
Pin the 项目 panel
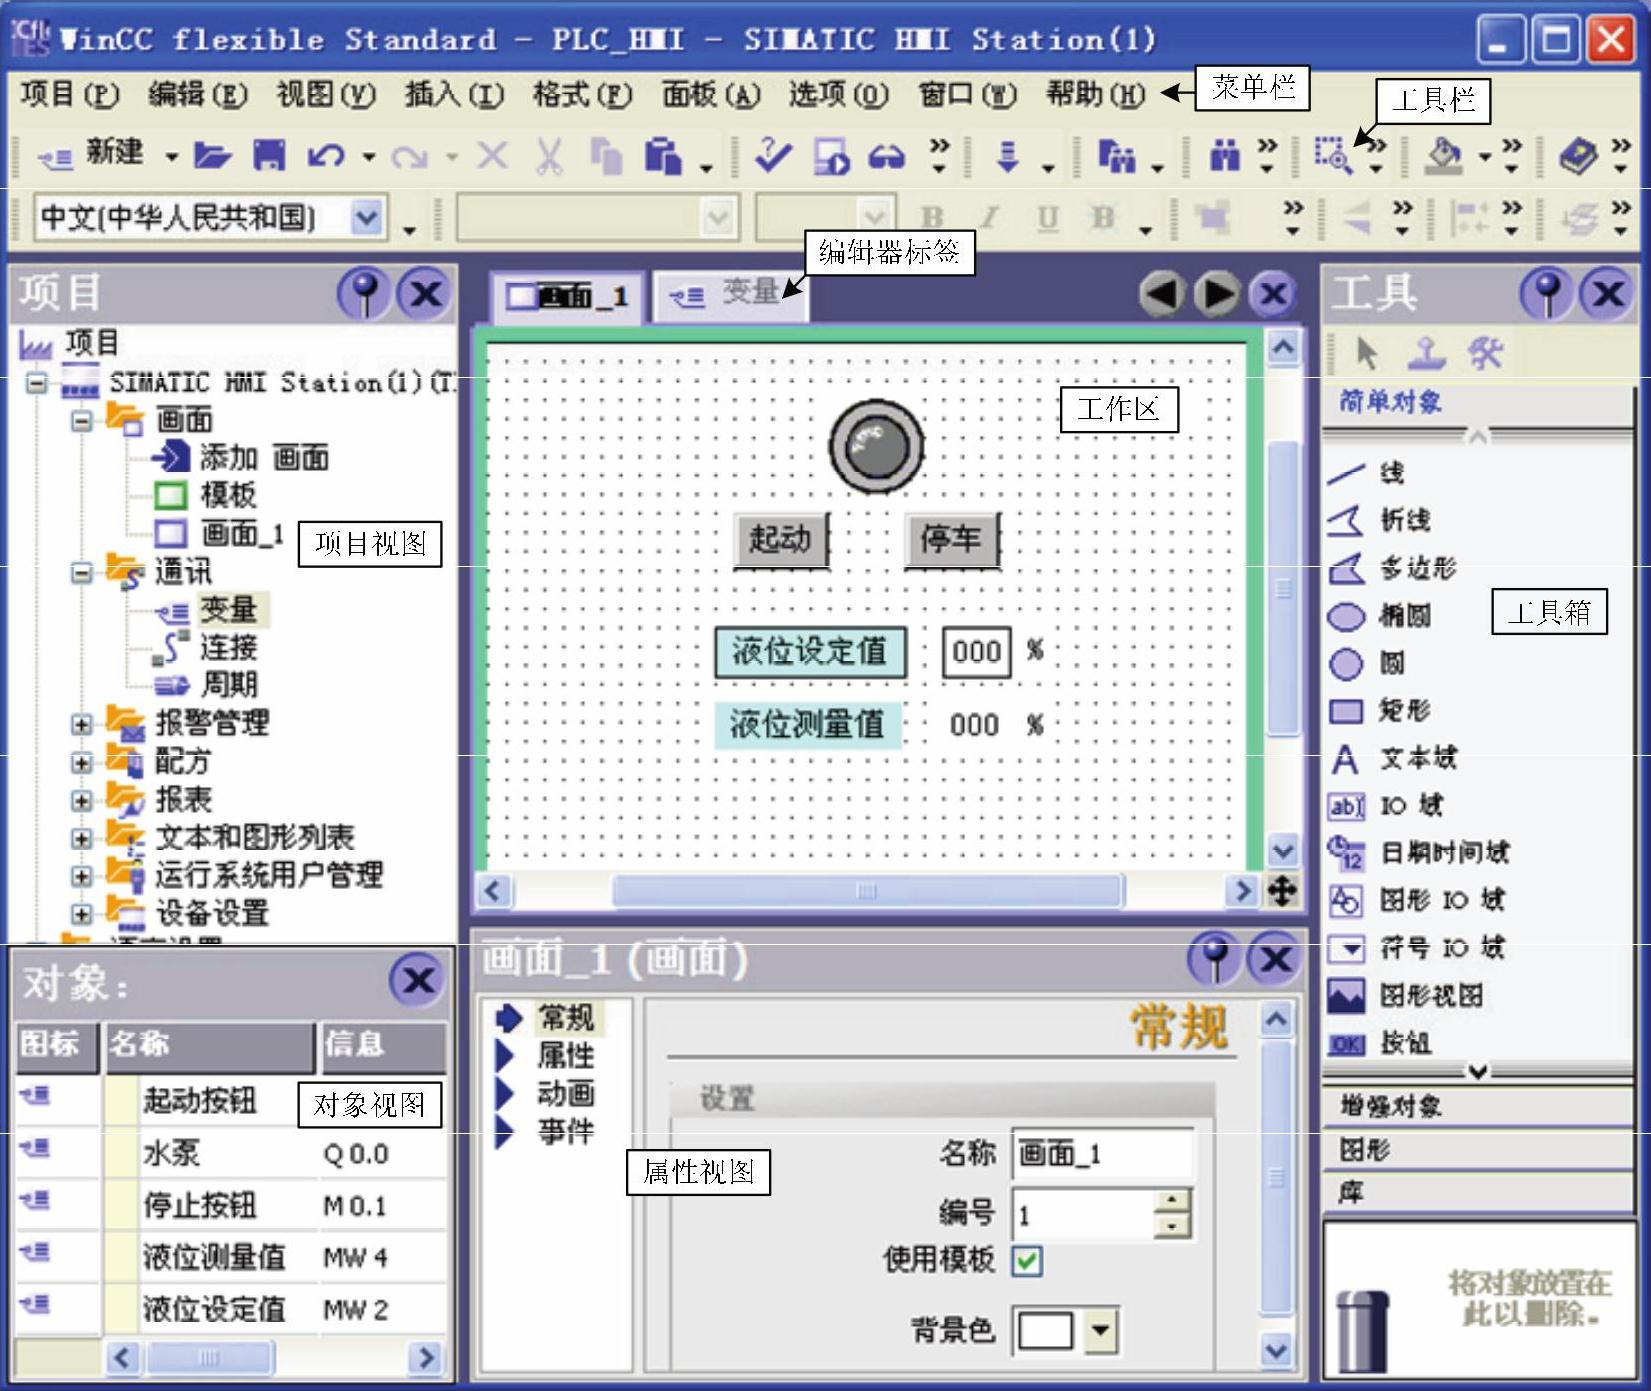click(365, 294)
